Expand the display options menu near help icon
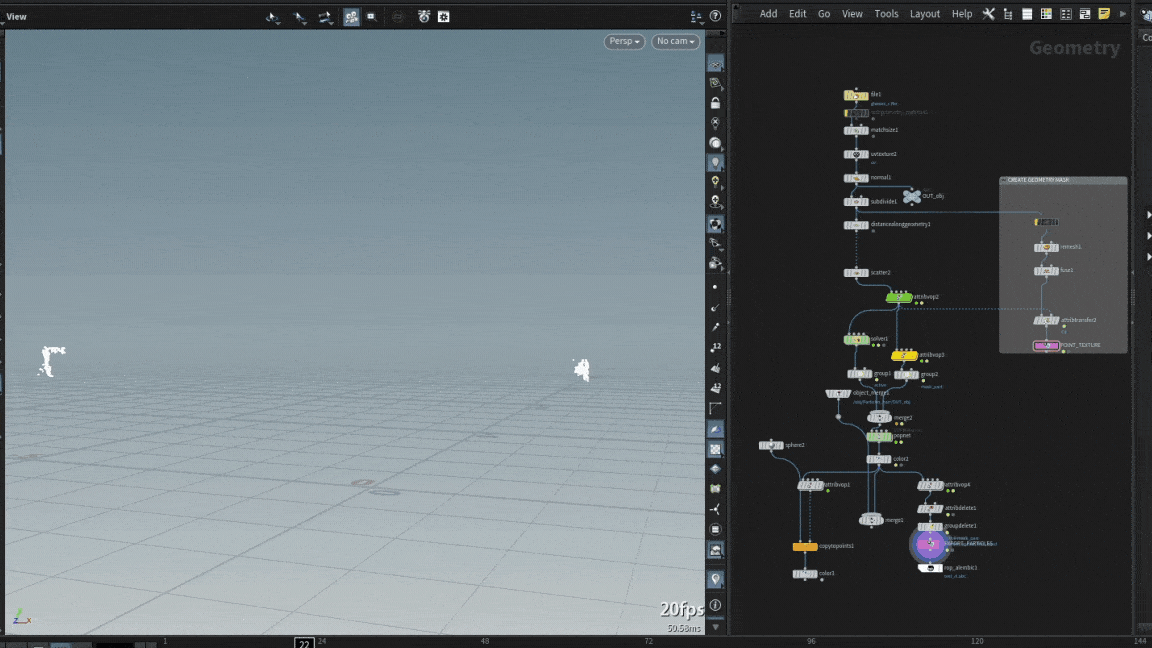 click(x=697, y=17)
